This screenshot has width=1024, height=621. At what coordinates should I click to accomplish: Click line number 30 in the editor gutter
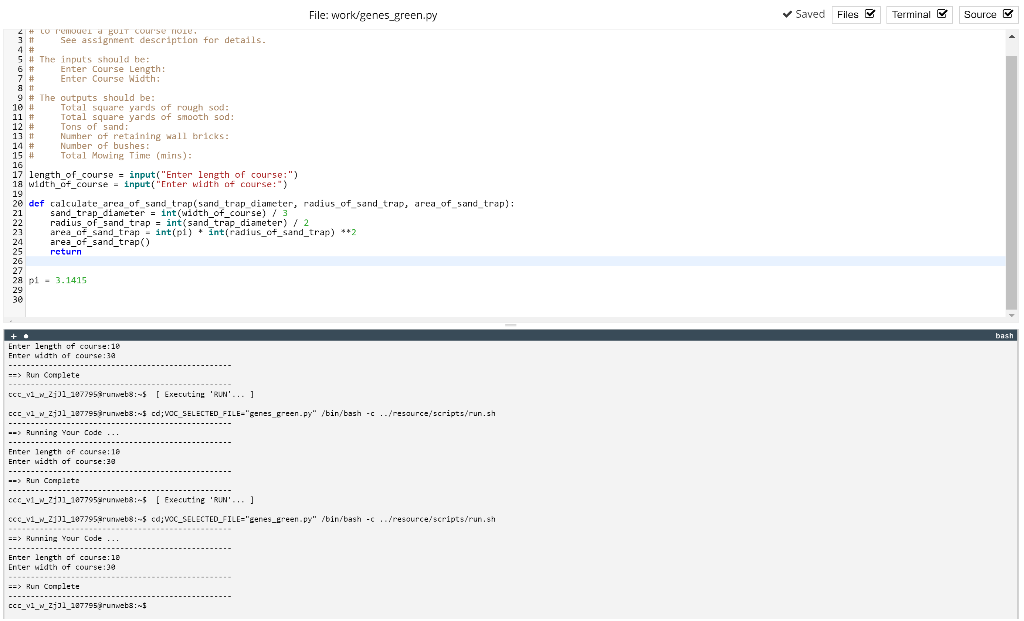coord(18,300)
